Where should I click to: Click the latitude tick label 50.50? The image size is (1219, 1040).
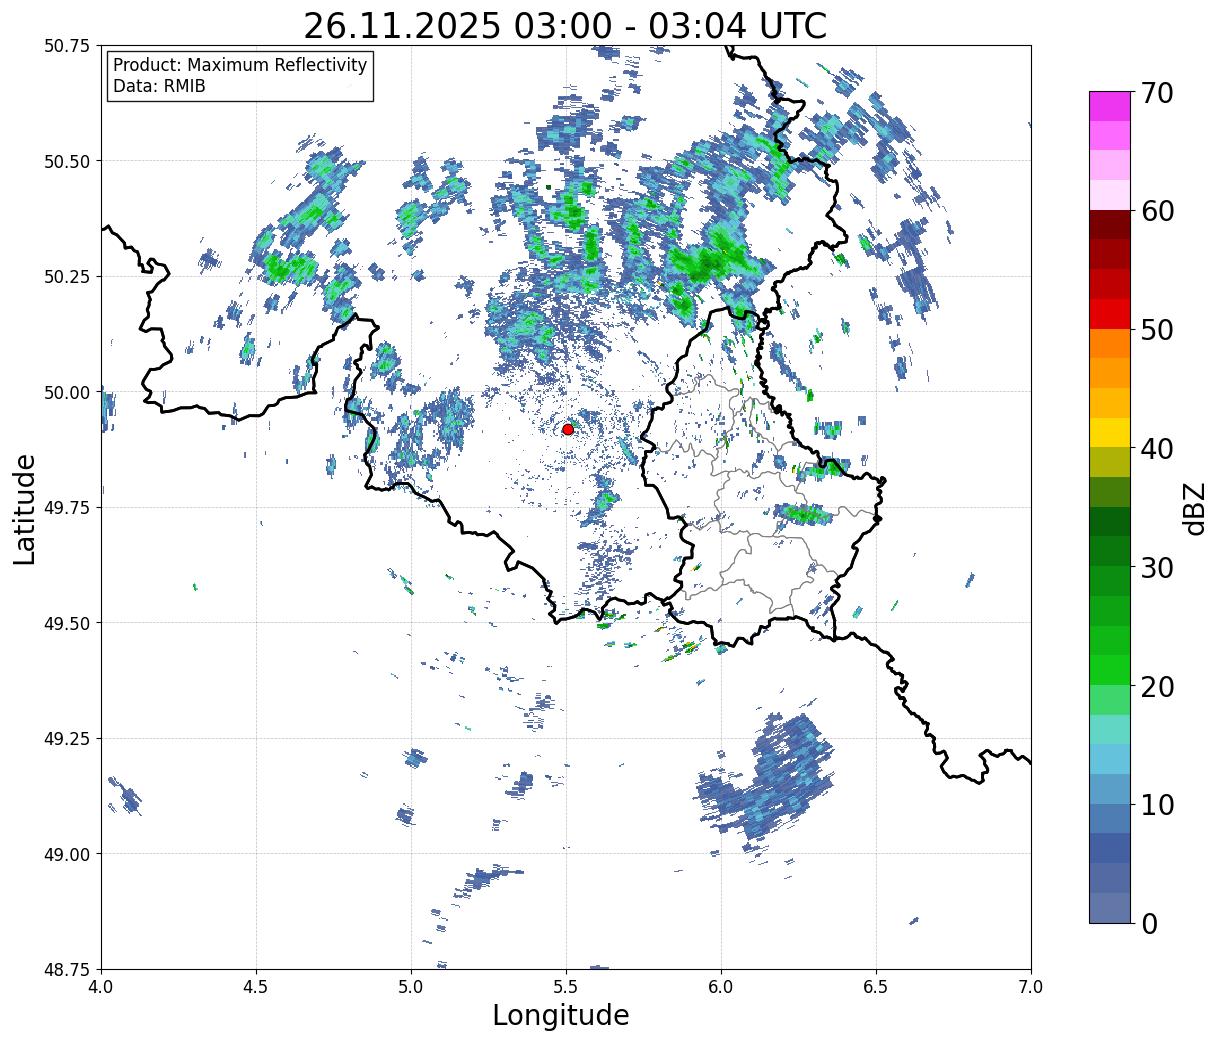(66, 161)
